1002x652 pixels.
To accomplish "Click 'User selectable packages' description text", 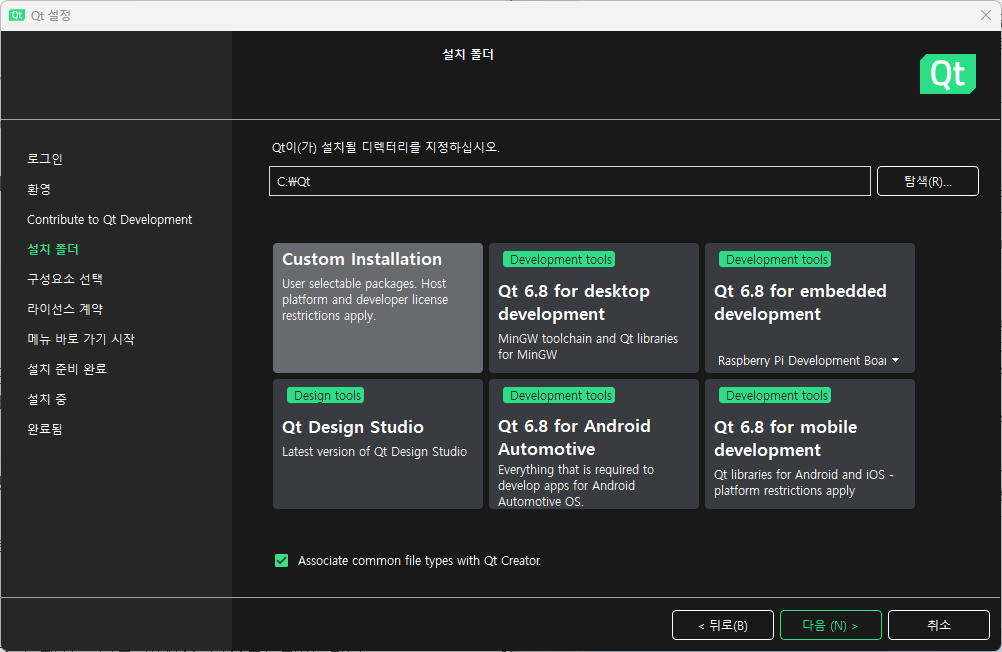I will [365, 300].
